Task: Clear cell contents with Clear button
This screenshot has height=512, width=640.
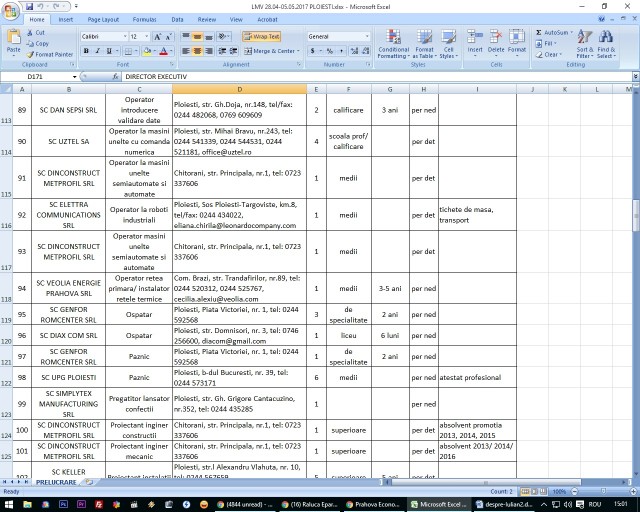Action: tap(549, 54)
